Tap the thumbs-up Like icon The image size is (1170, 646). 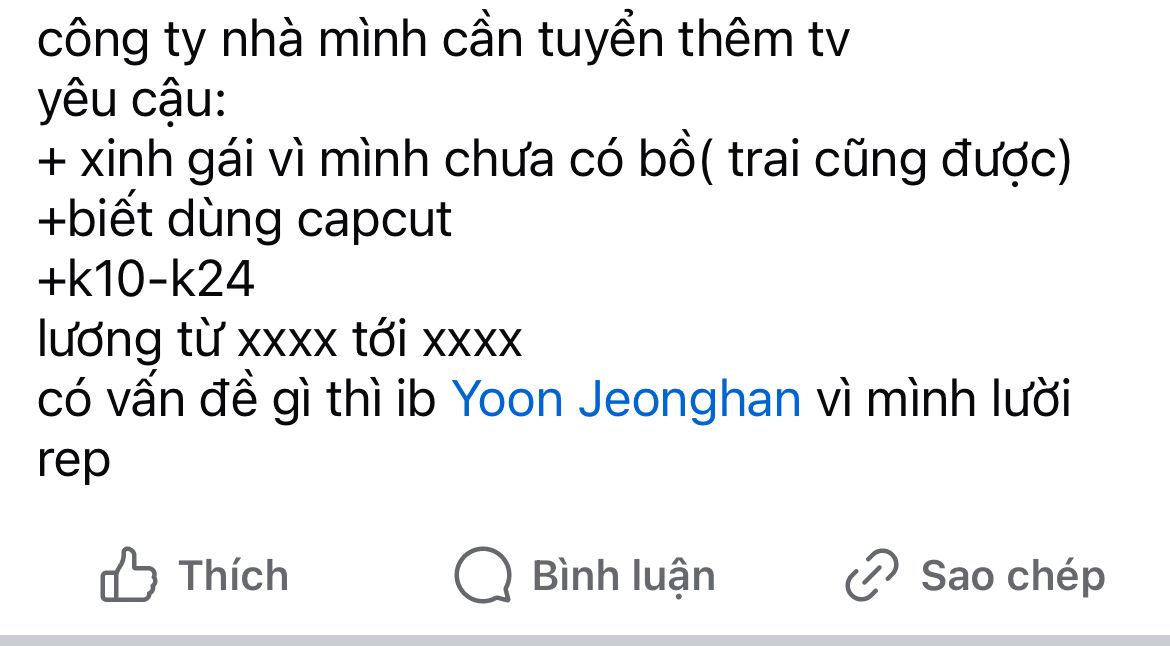click(x=128, y=575)
